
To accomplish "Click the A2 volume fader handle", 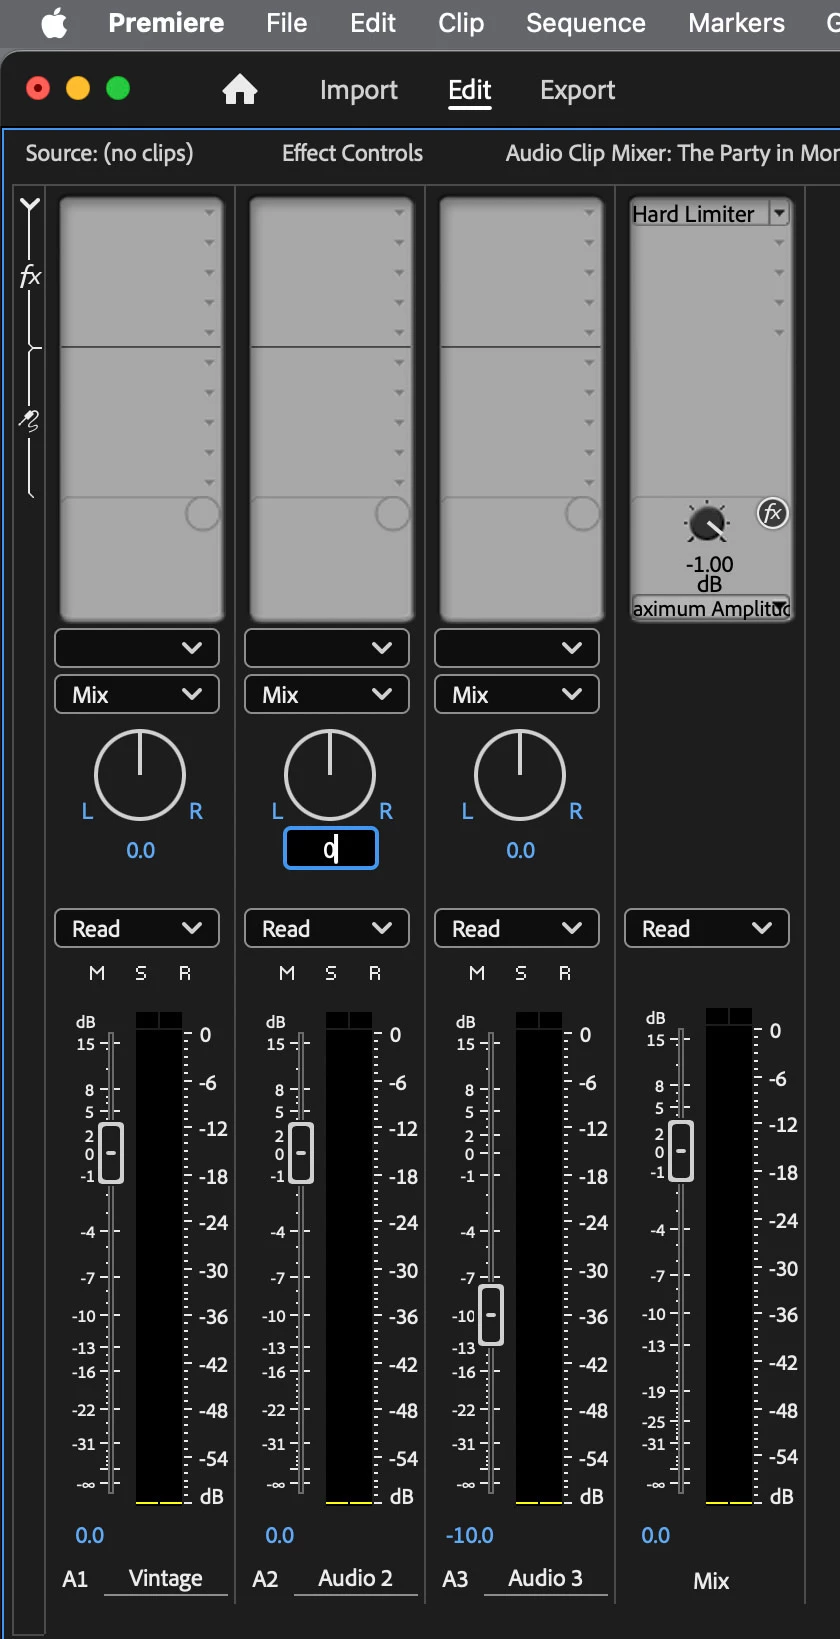I will [301, 1153].
